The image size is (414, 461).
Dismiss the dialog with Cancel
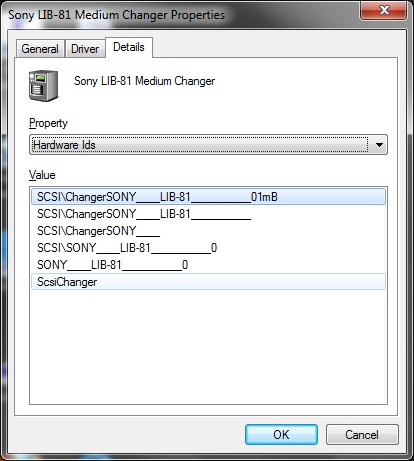pyautogui.click(x=362, y=435)
